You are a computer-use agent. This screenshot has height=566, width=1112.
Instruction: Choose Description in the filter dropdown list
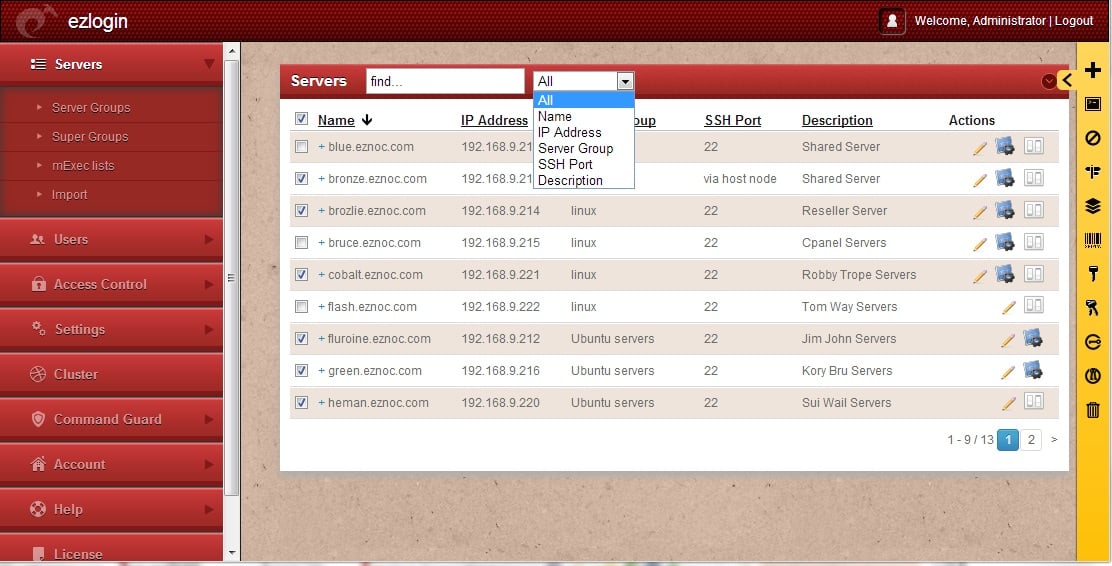coord(584,180)
